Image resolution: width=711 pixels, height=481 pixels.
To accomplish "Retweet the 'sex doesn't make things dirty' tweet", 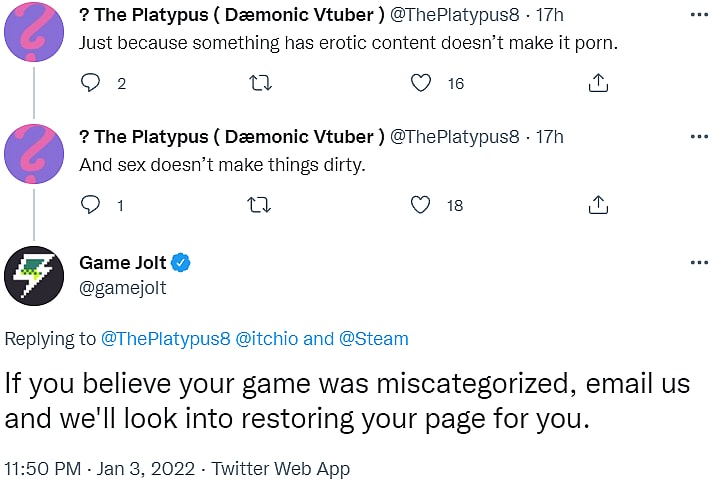I will pos(258,205).
